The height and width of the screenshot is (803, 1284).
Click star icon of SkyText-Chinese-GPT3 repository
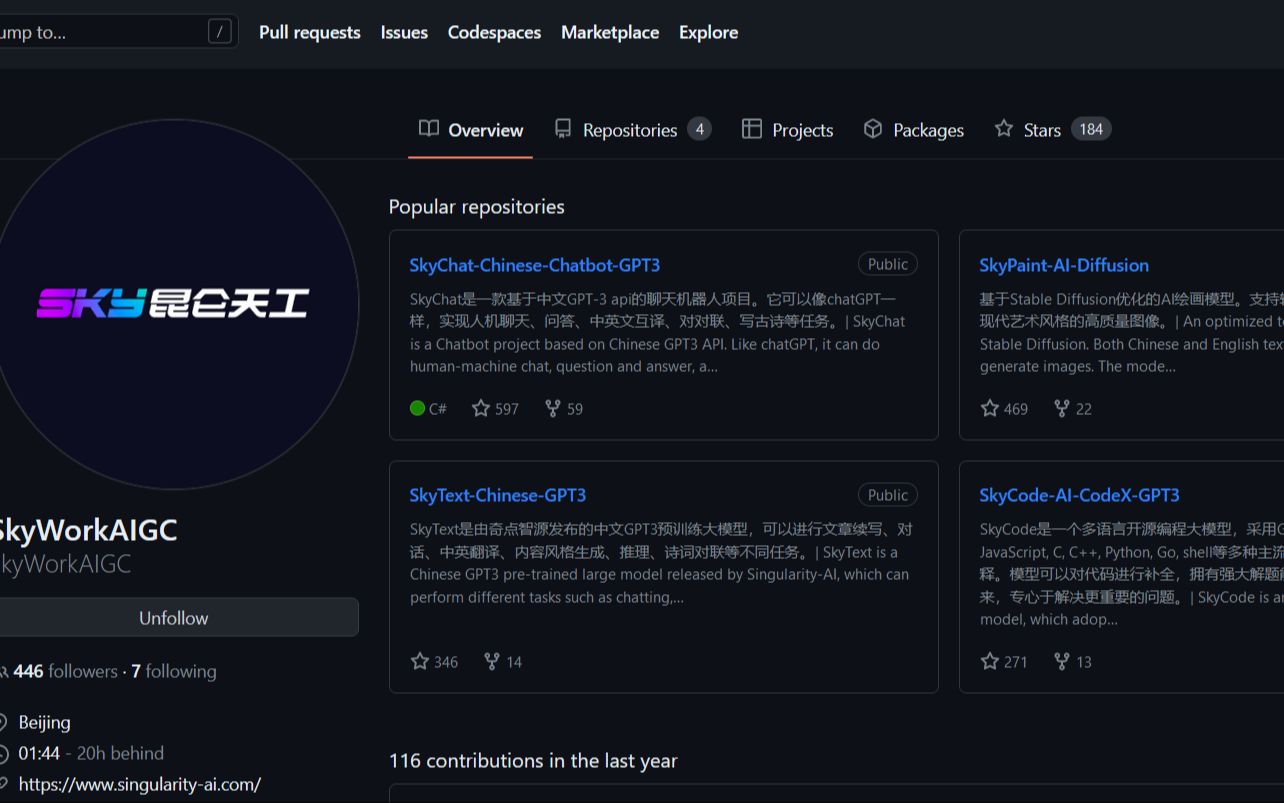tap(420, 661)
